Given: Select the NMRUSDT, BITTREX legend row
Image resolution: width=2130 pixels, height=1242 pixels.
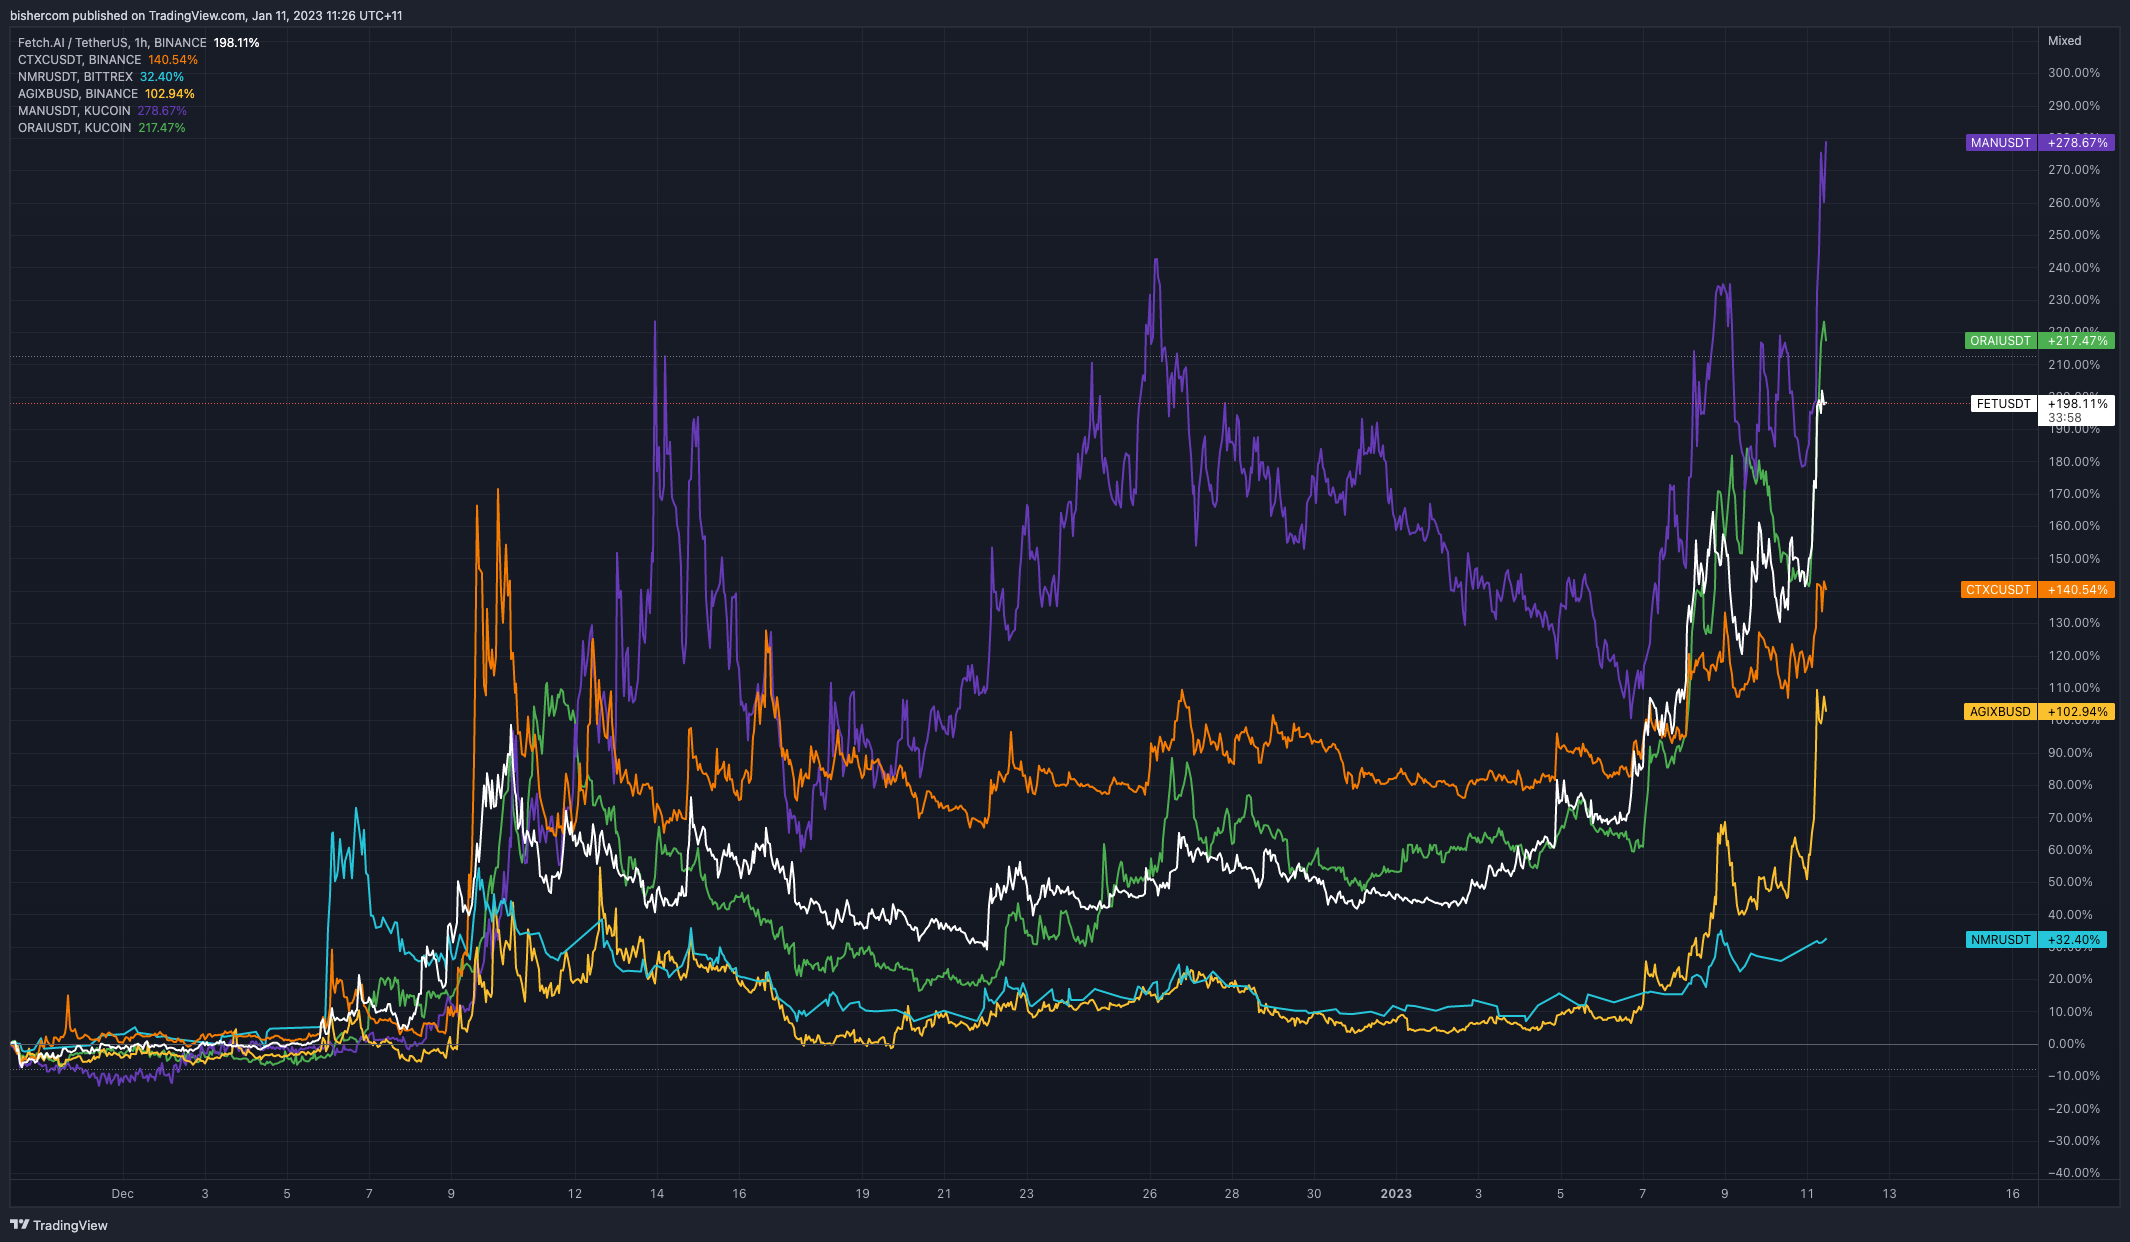Looking at the screenshot, I should 101,77.
